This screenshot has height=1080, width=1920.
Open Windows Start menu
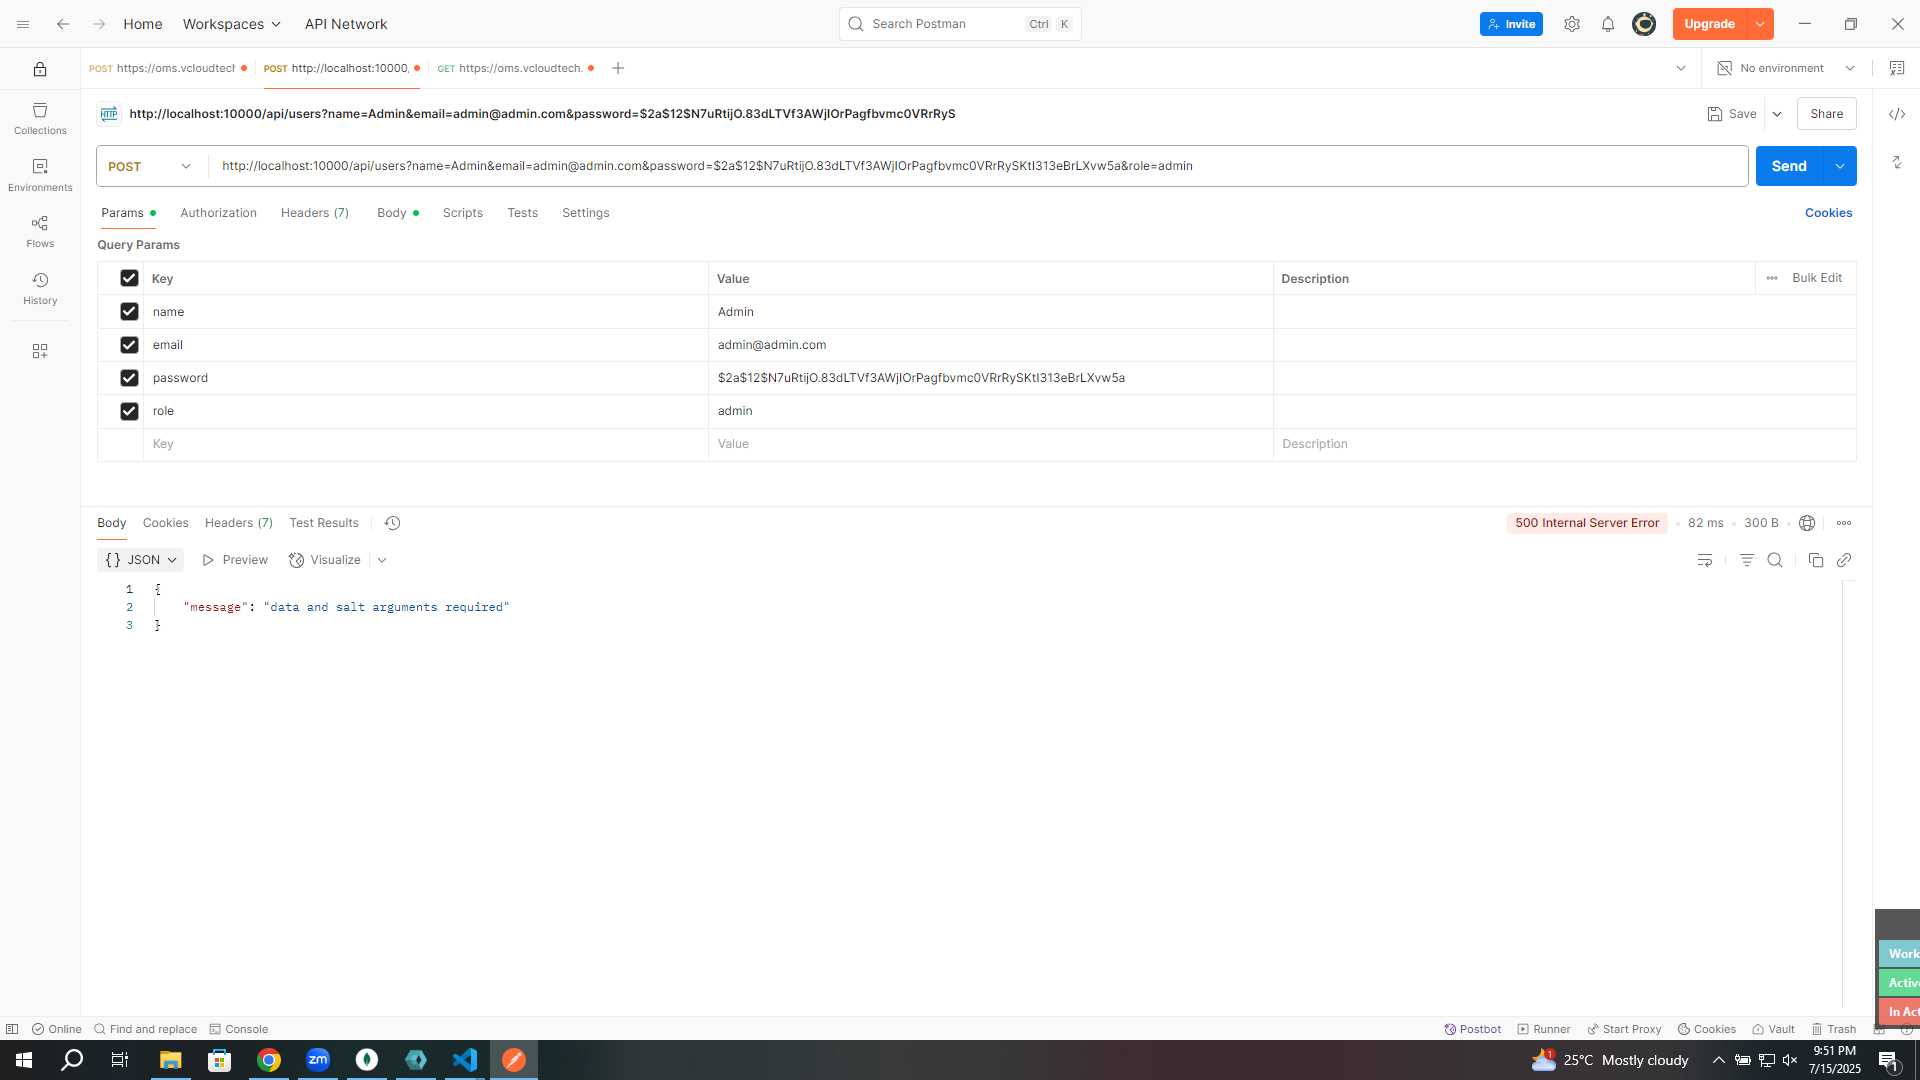click(24, 1060)
